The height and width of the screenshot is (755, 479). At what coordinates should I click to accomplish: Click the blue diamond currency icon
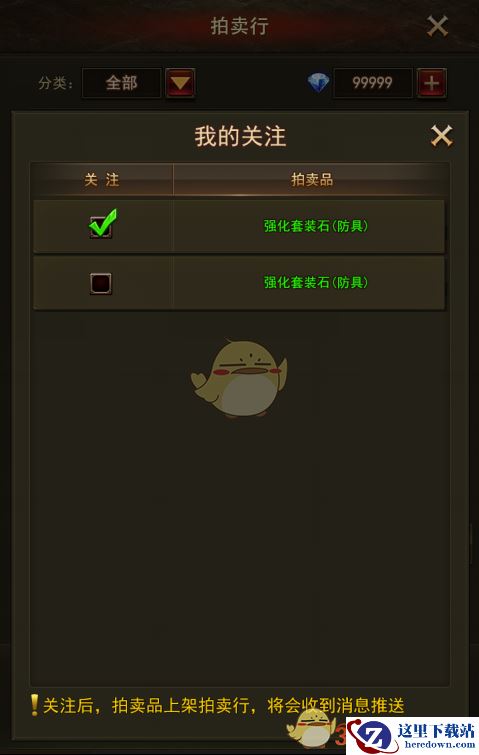coord(319,83)
